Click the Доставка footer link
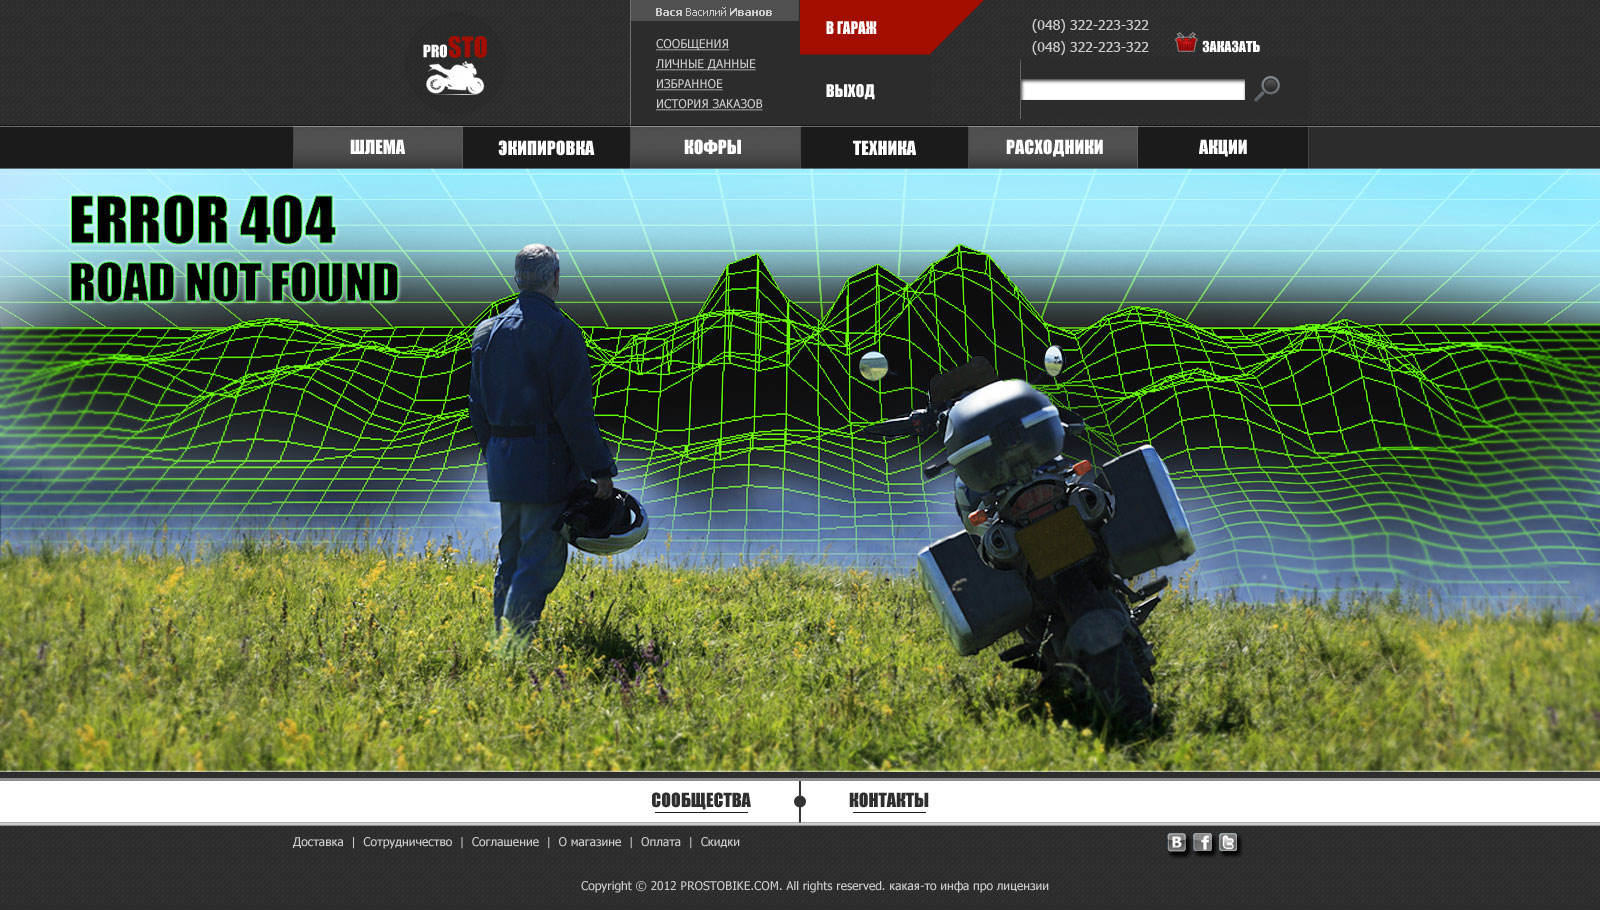 click(318, 842)
